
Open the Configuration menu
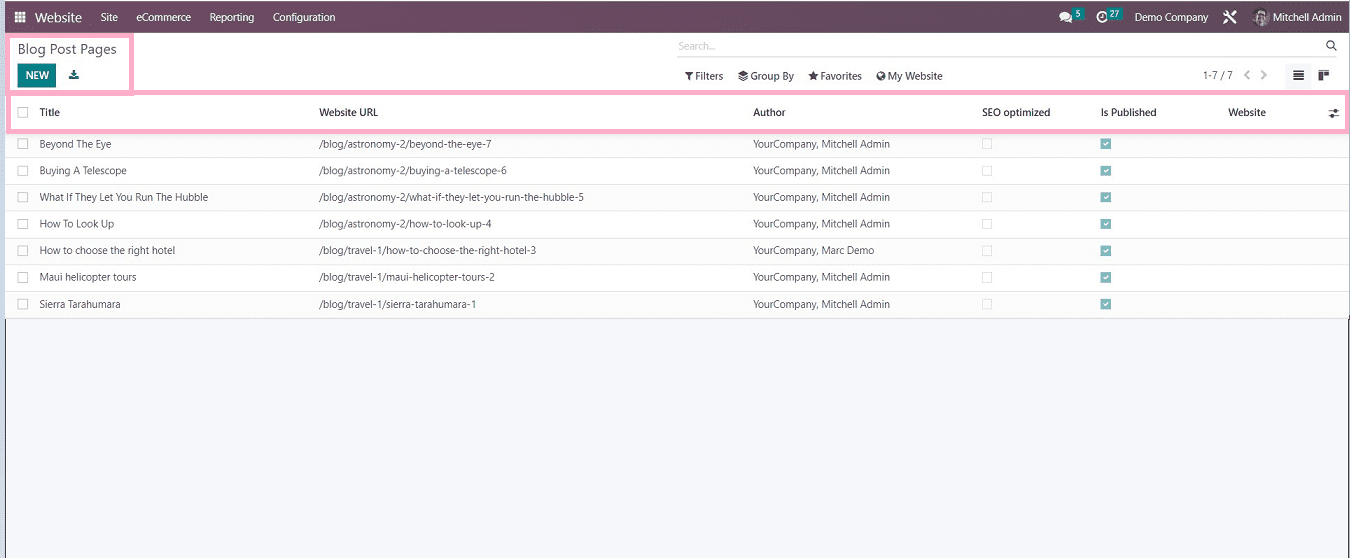coord(304,17)
